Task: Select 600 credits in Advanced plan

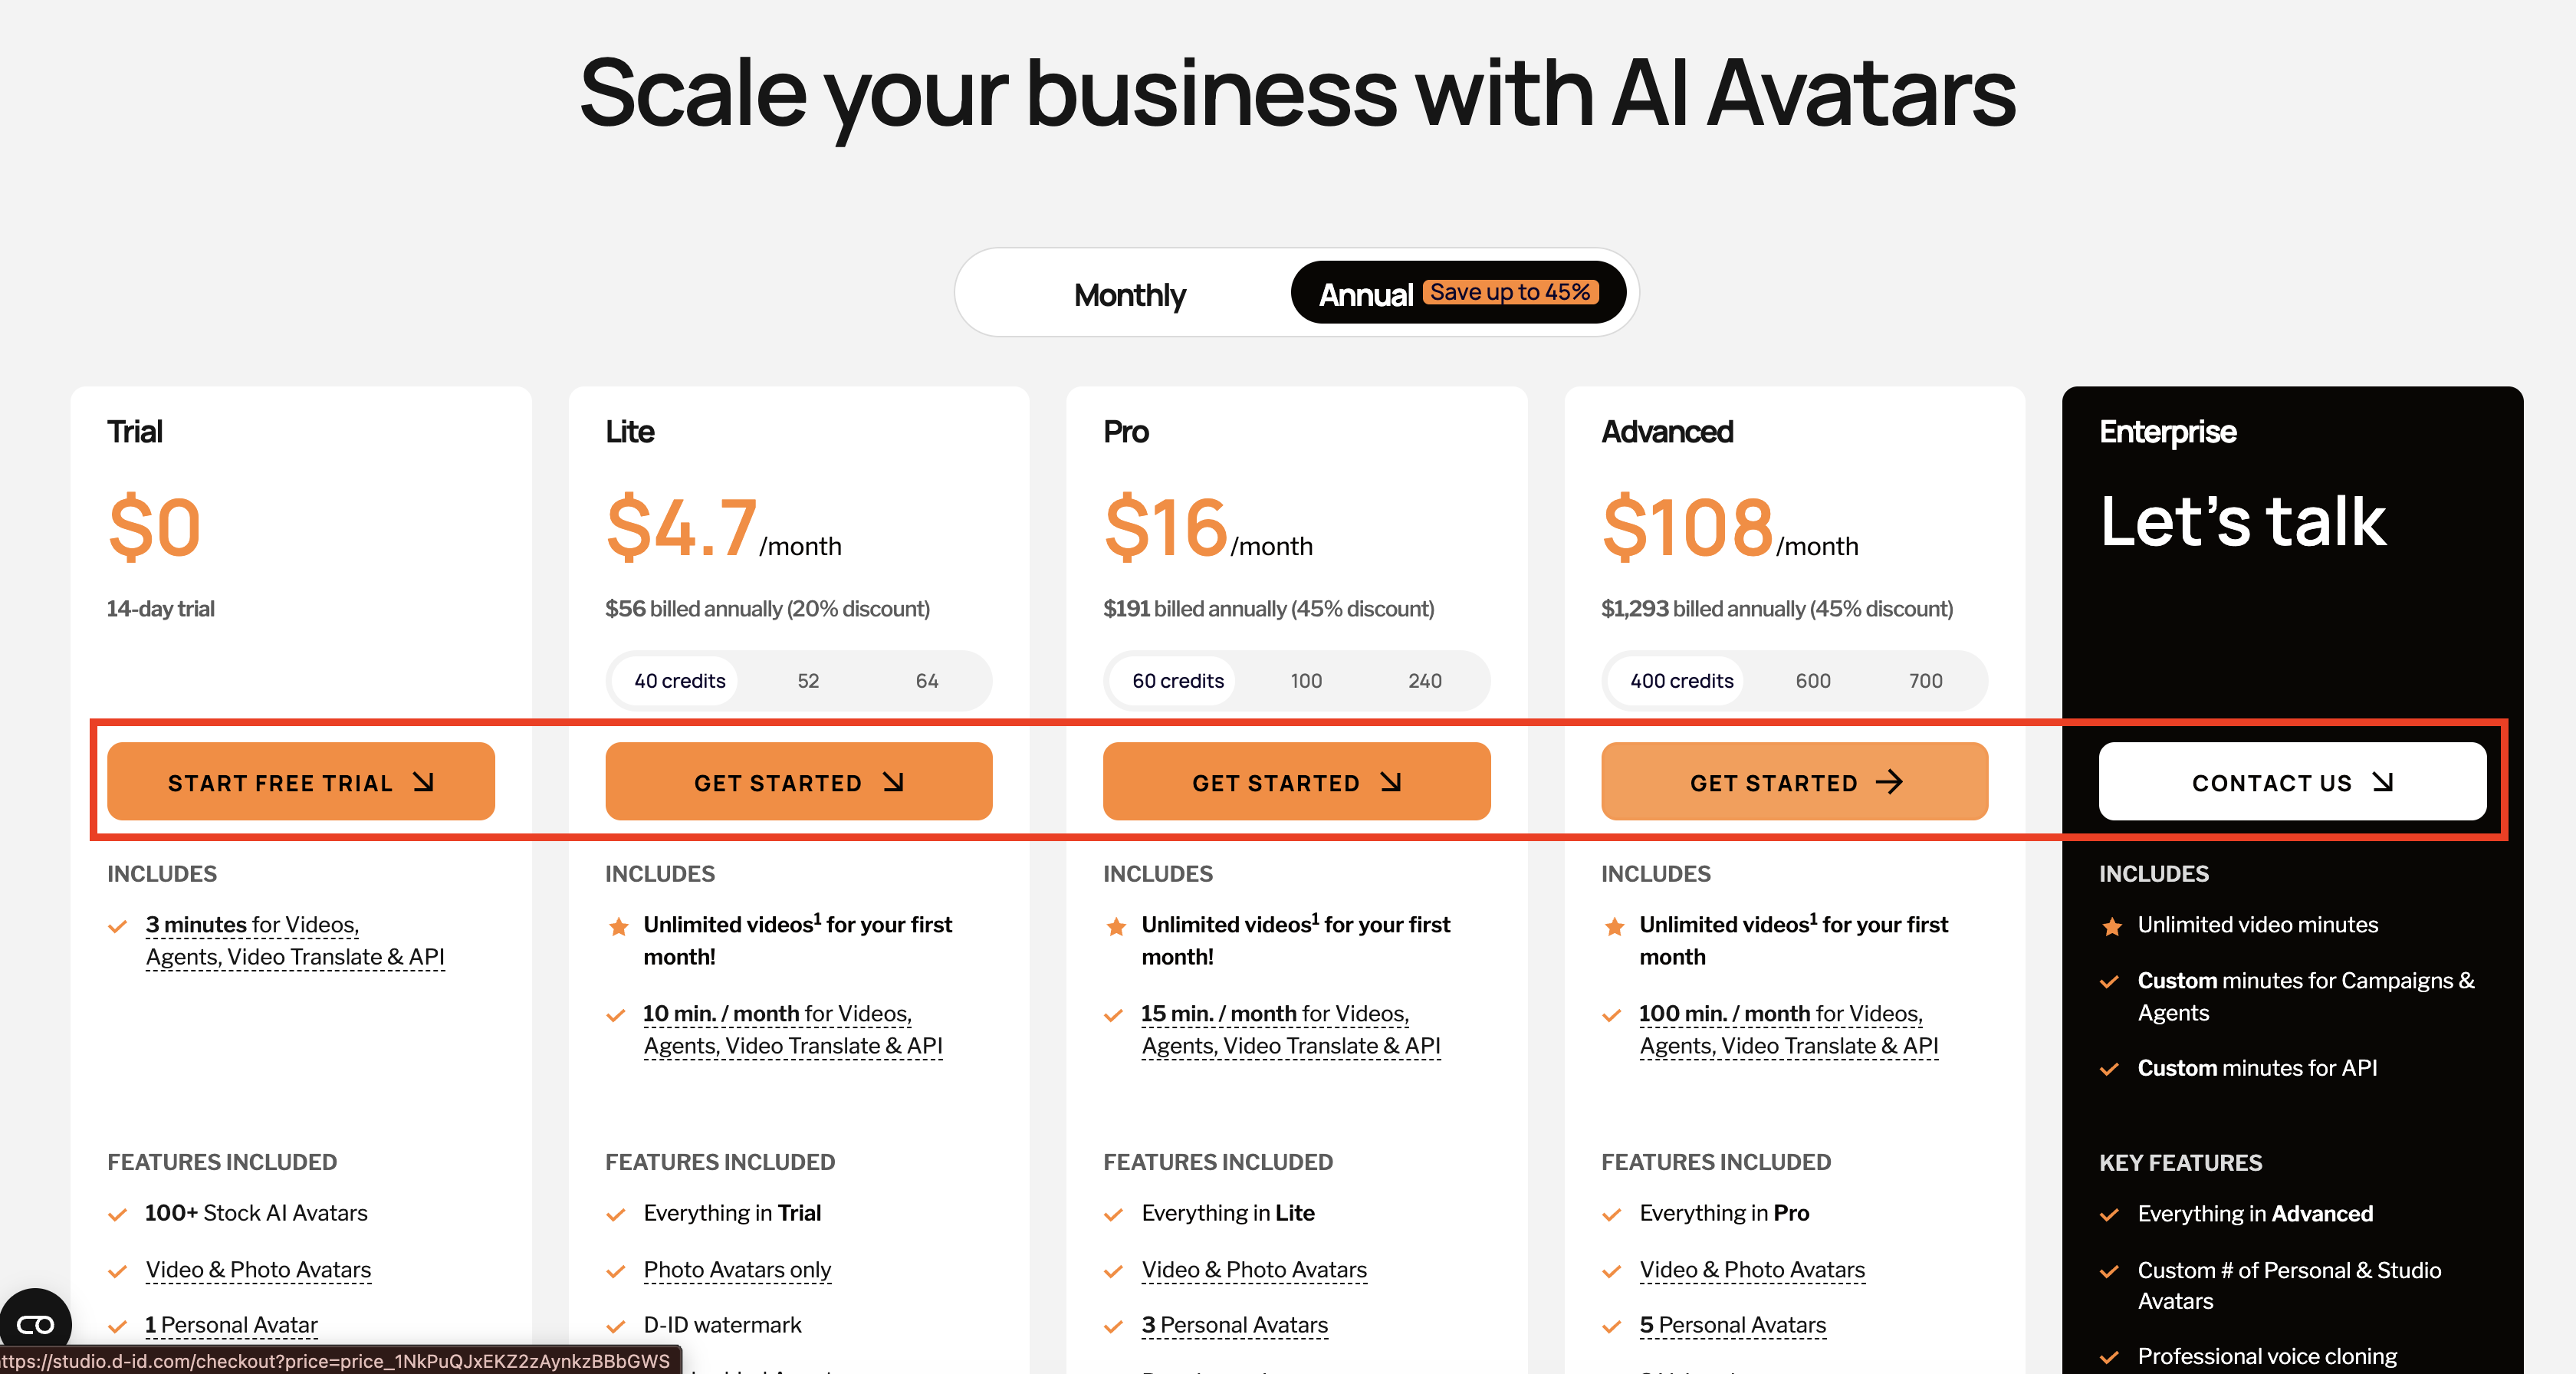Action: pos(1813,681)
